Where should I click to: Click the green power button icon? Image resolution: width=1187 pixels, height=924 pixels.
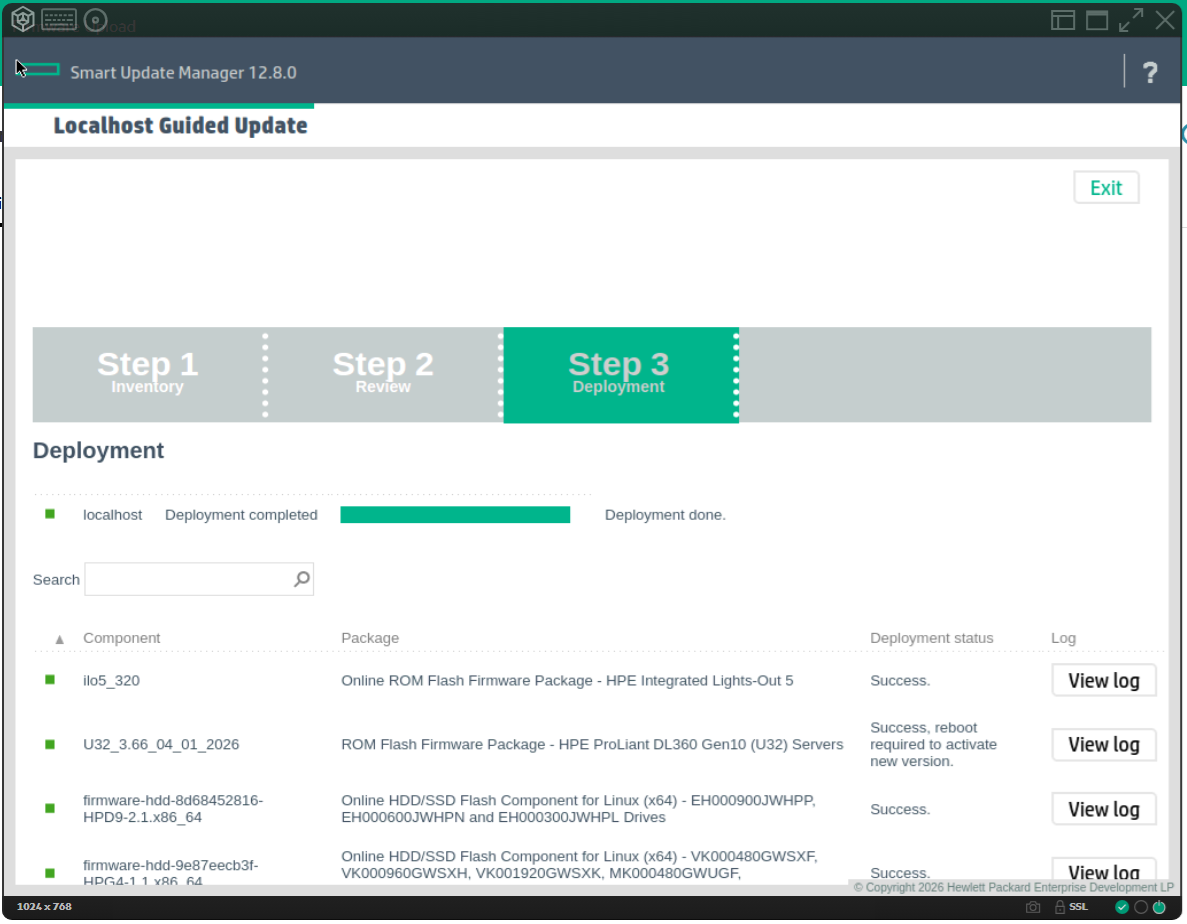coord(1159,907)
